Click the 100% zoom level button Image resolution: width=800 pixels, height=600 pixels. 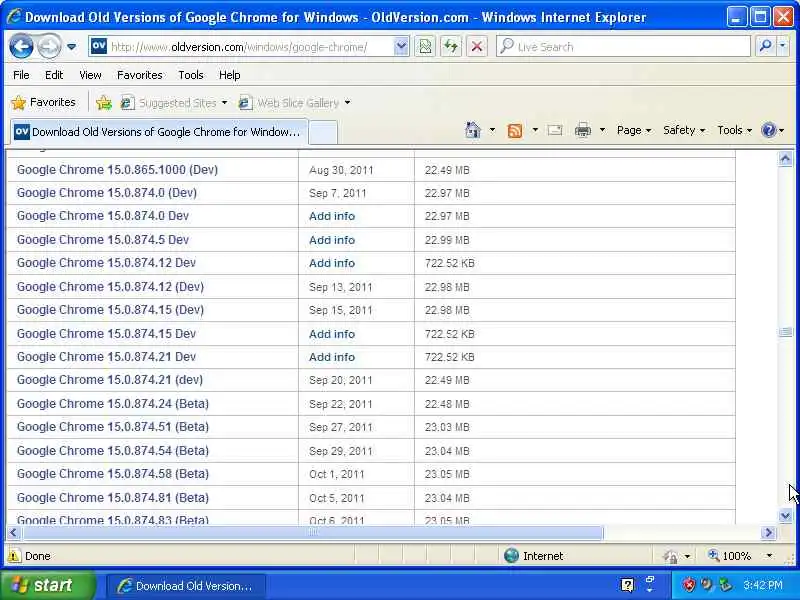[730, 556]
